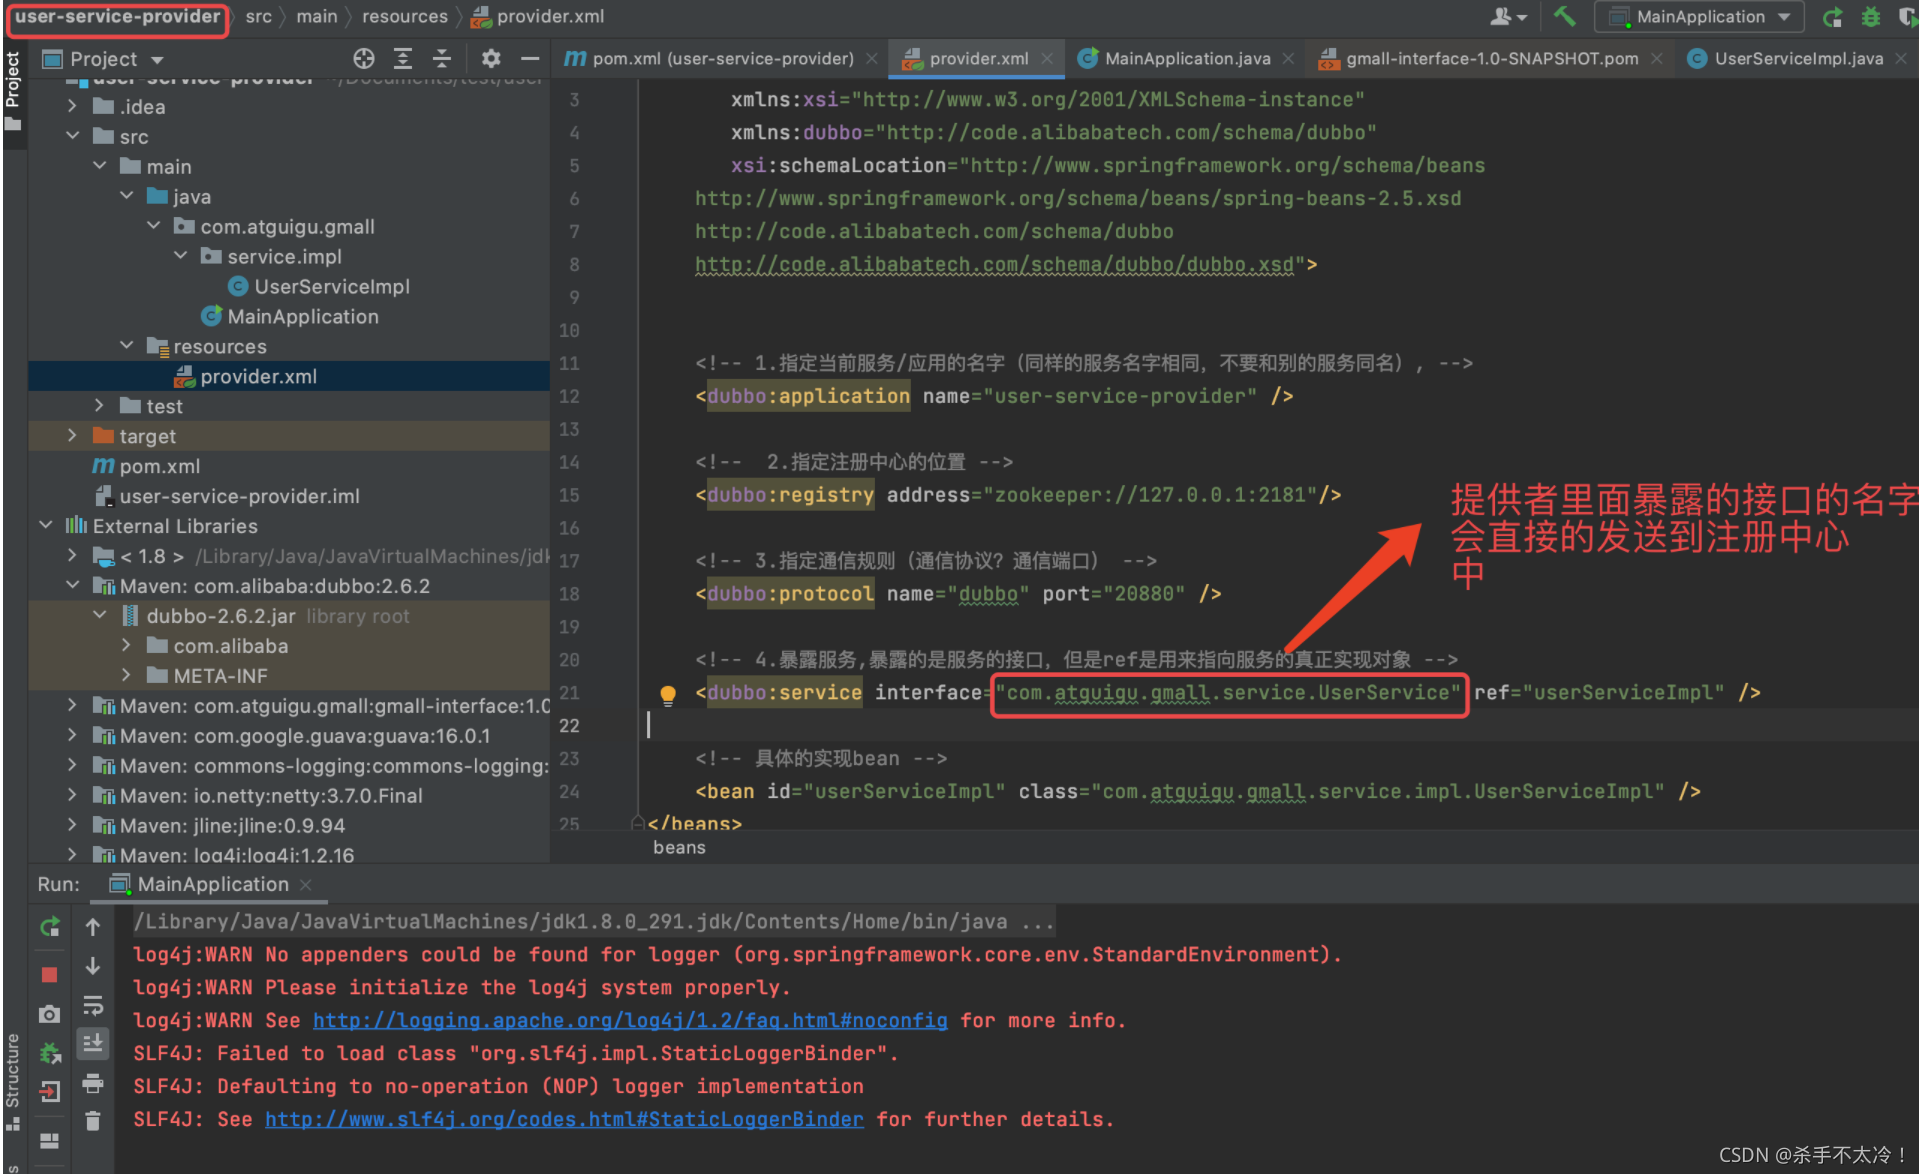
Task: Select UserServiceImpl in the project tree
Action: point(331,287)
